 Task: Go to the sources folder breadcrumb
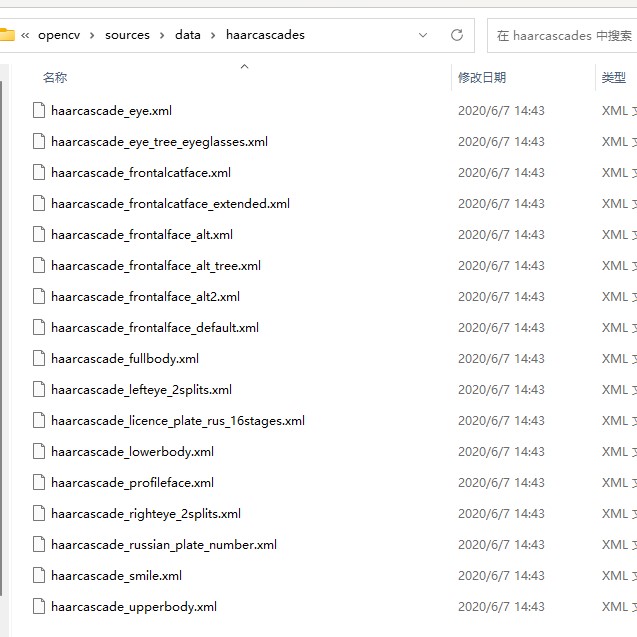pyautogui.click(x=127, y=35)
